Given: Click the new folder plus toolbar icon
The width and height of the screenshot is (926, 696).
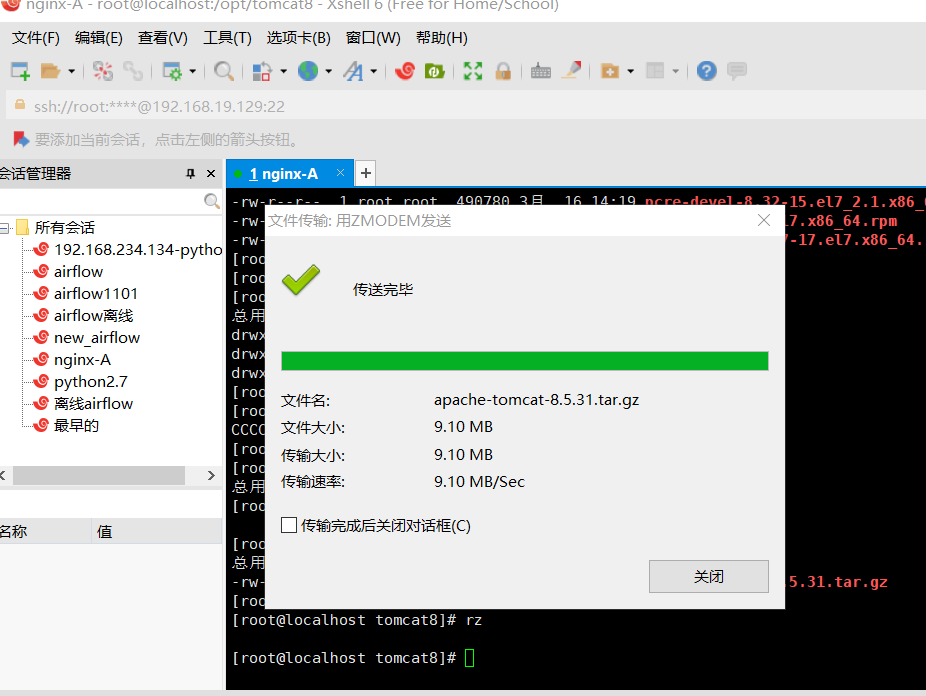Looking at the screenshot, I should coord(609,71).
